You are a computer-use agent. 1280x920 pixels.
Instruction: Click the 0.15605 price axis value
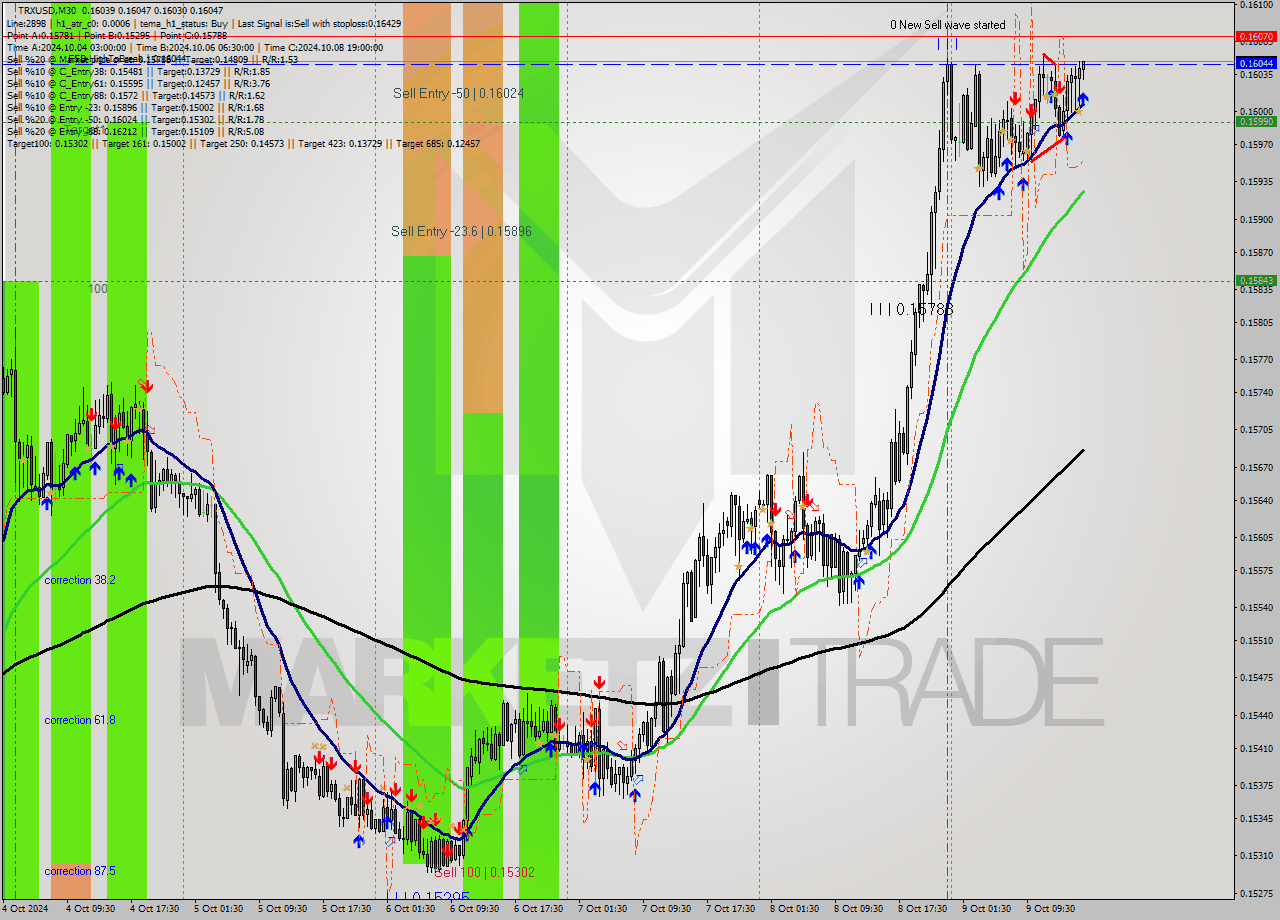[x=1256, y=537]
